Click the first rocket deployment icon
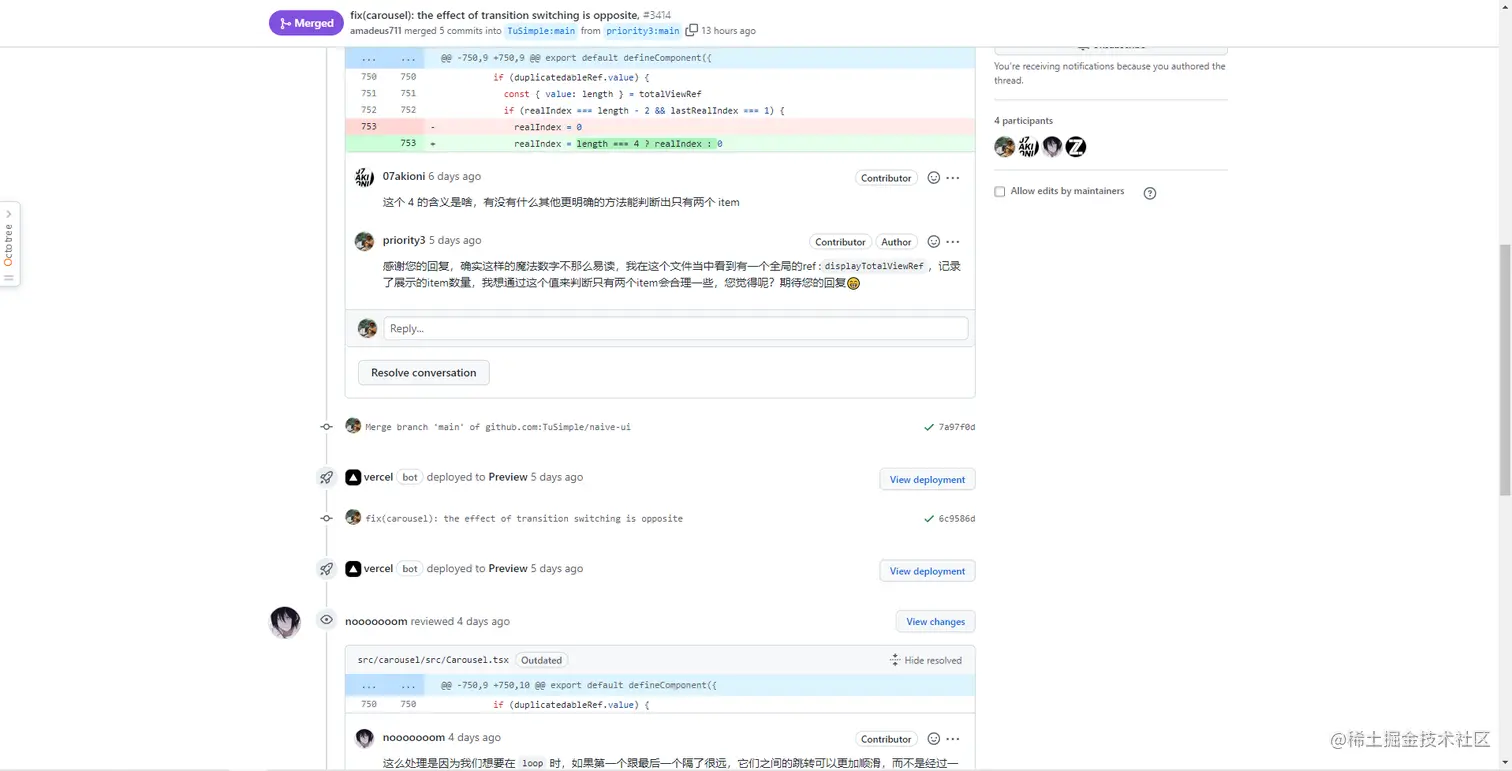 coord(326,477)
